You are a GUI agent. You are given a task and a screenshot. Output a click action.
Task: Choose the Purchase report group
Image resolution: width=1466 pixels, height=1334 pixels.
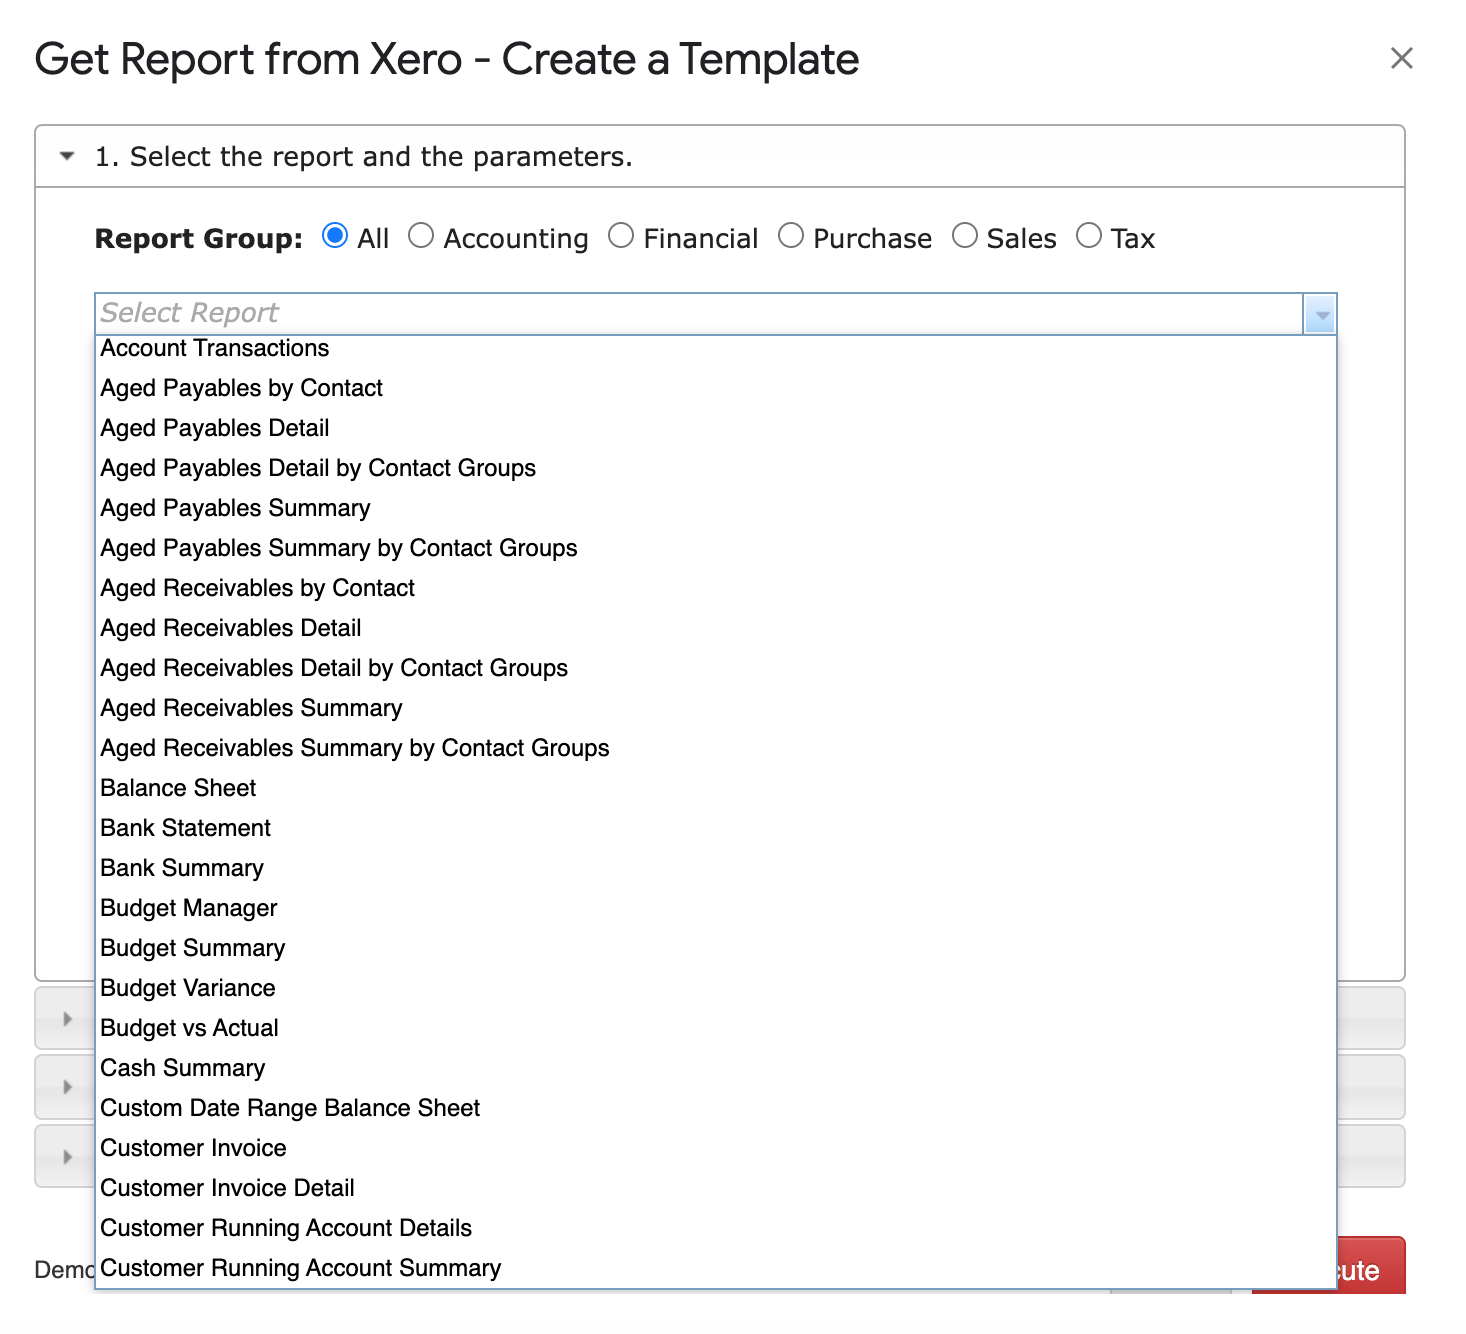point(791,236)
